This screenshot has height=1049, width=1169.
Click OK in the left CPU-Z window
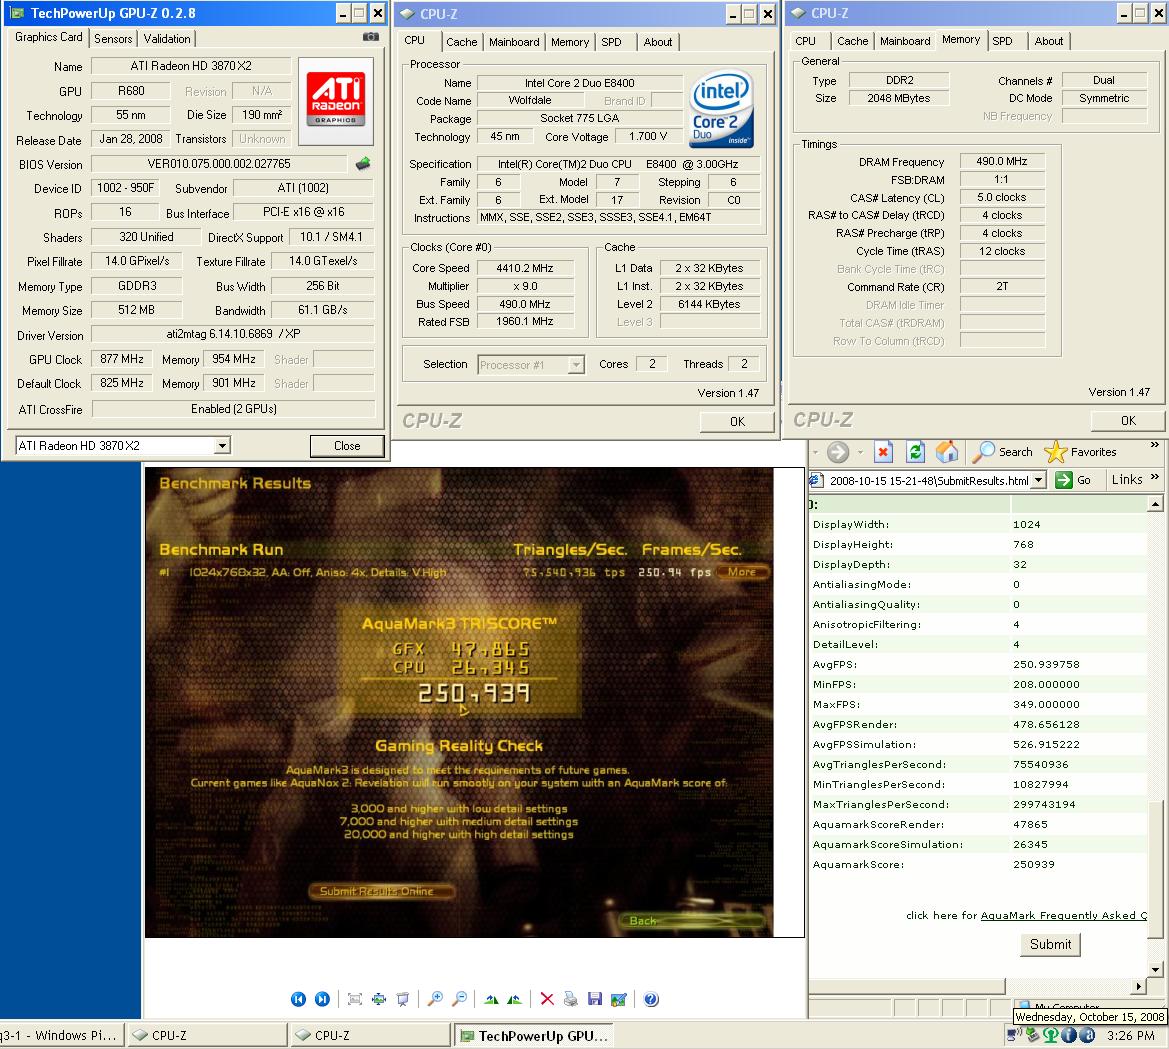tap(737, 421)
